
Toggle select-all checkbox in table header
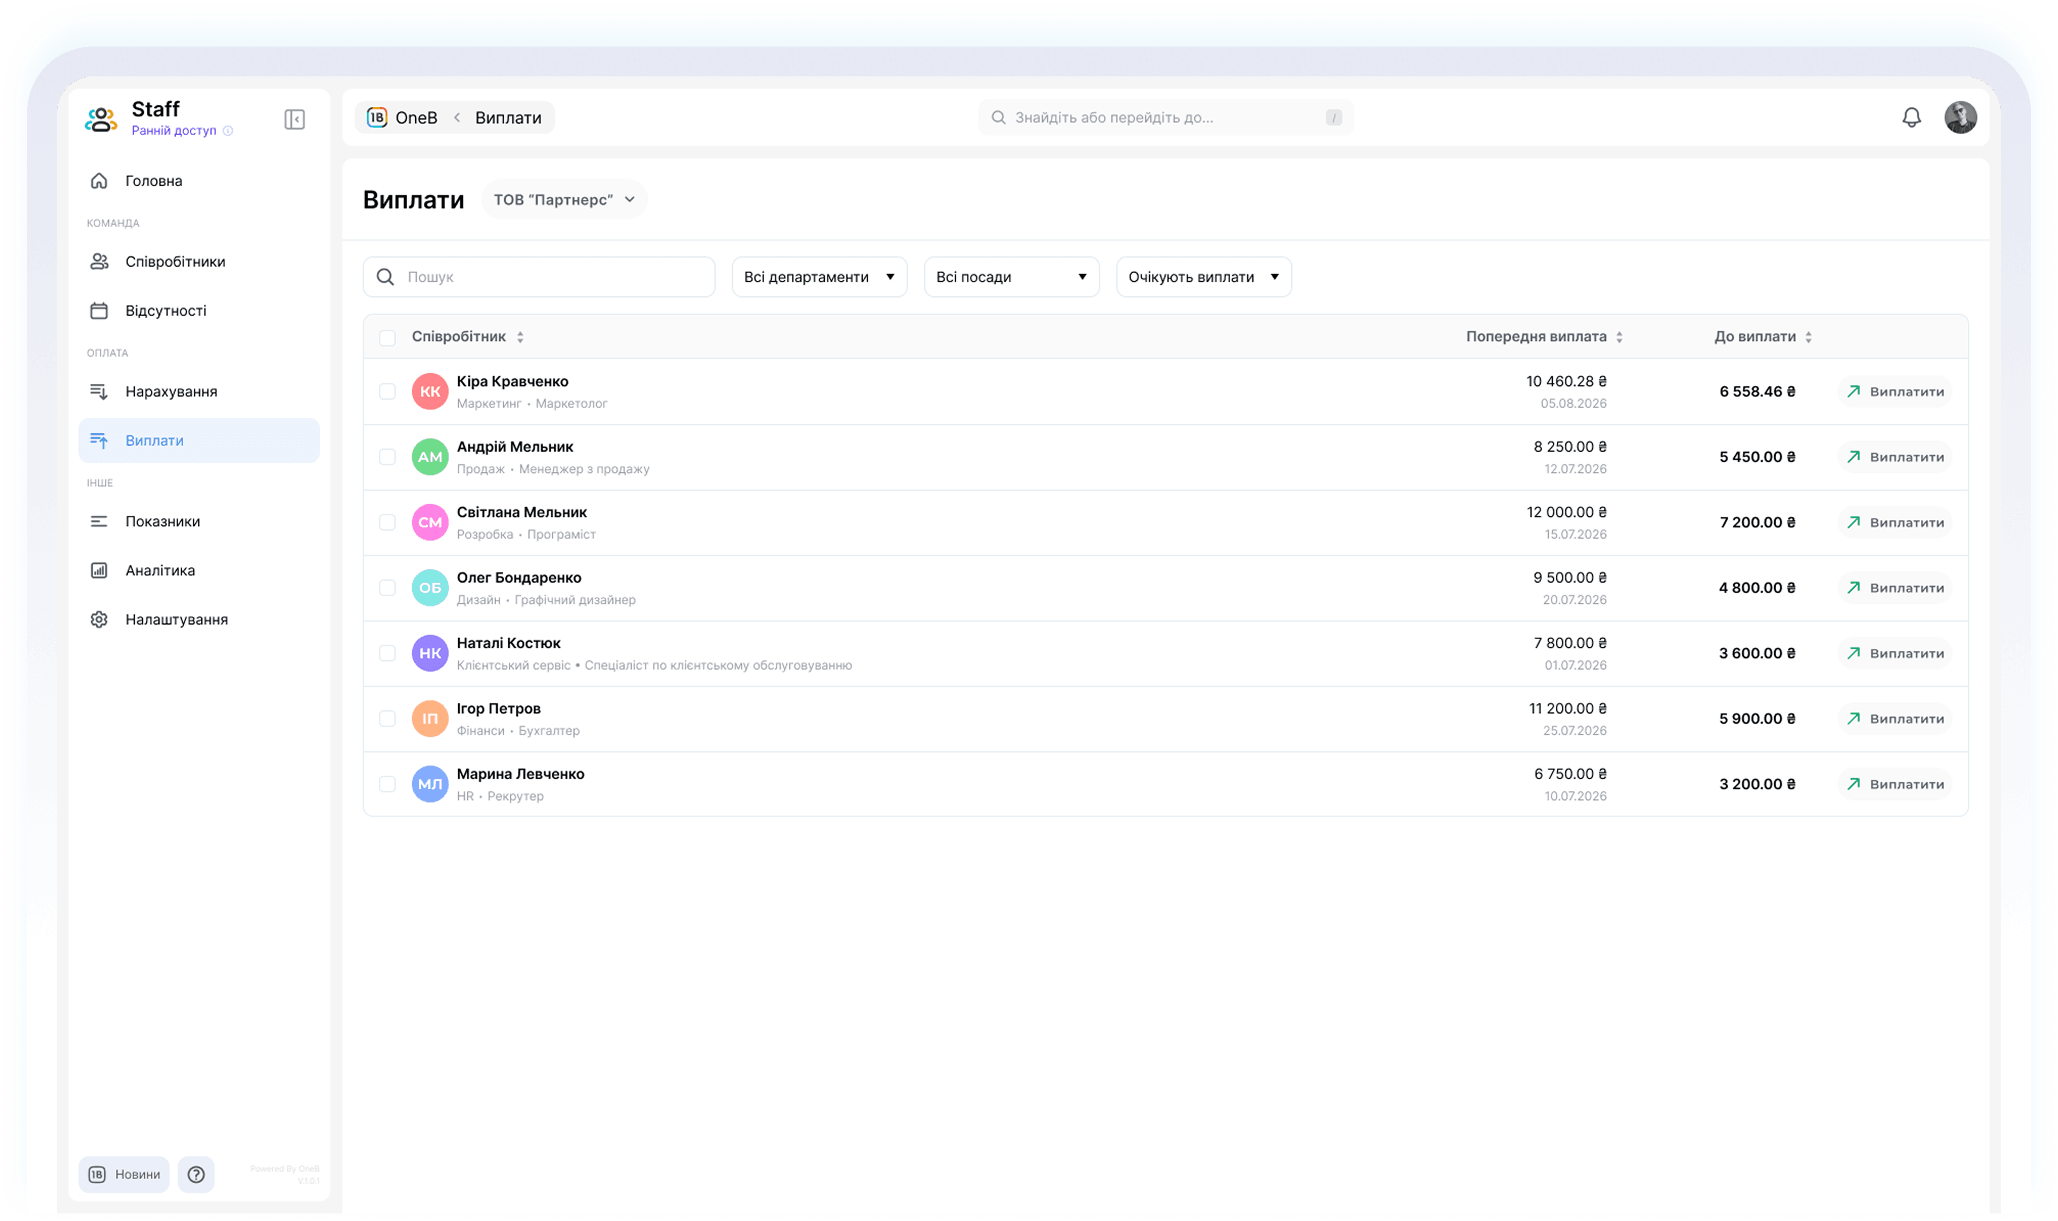[387, 337]
